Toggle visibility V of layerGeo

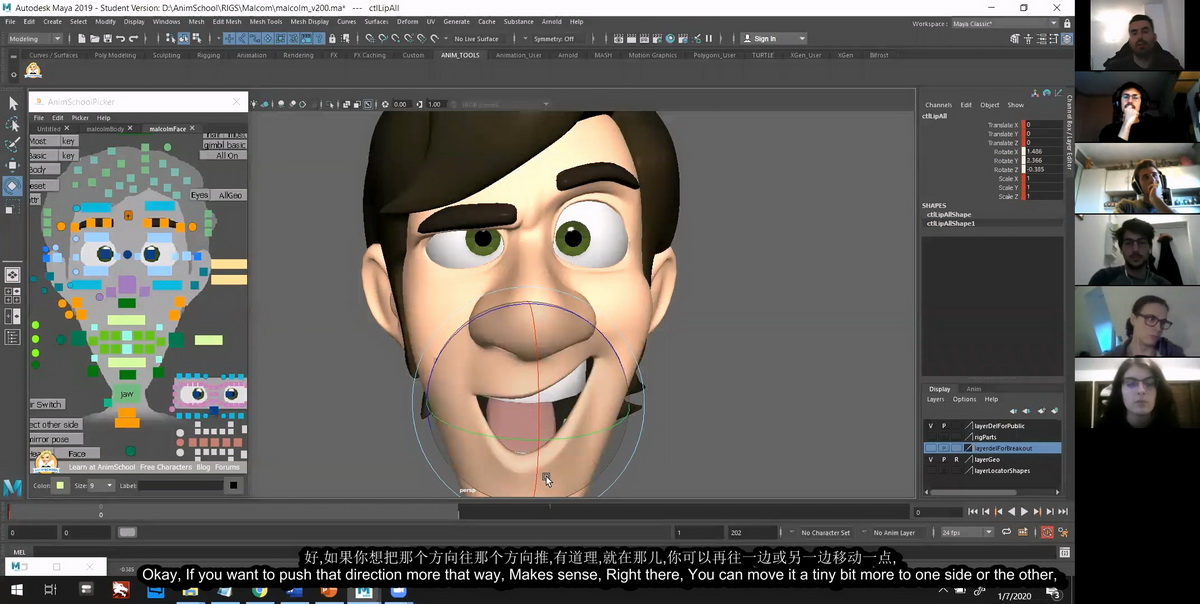pos(931,459)
